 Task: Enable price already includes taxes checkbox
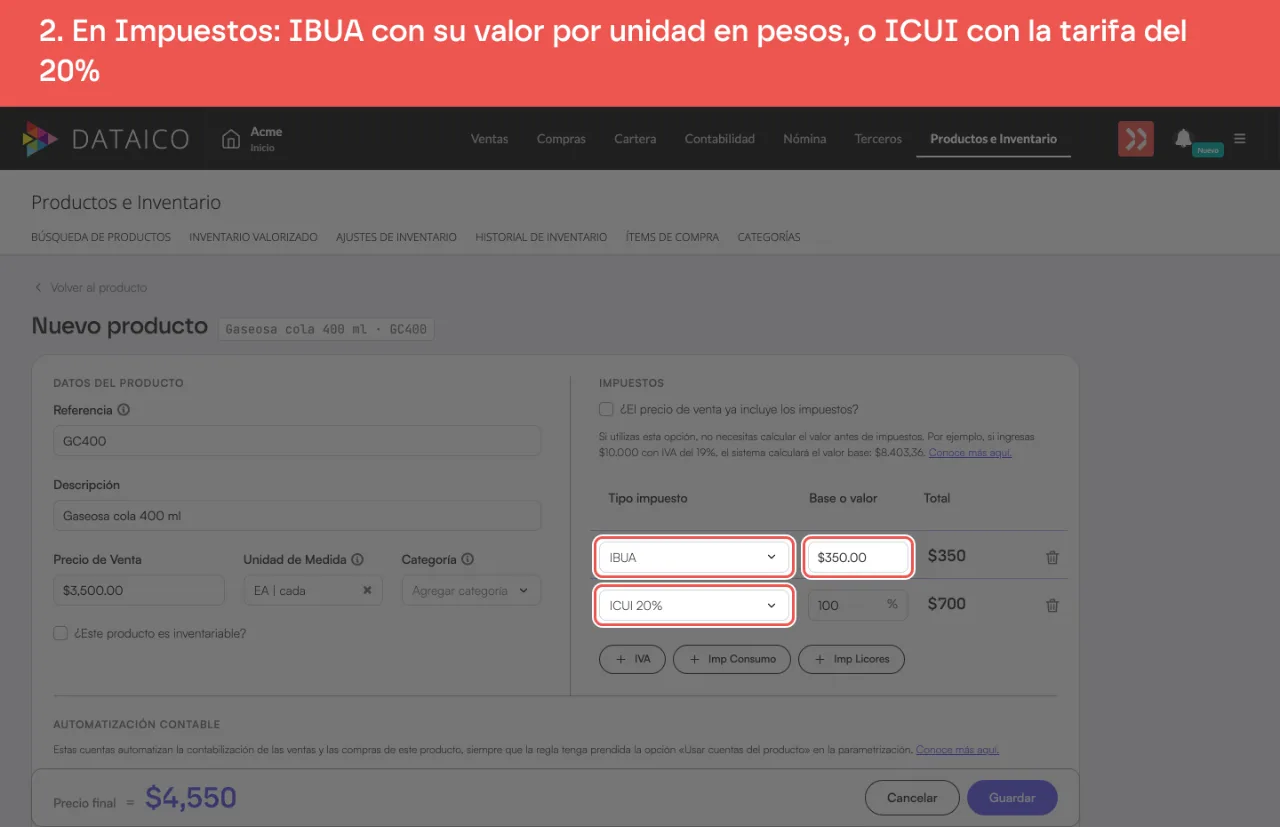pos(606,409)
